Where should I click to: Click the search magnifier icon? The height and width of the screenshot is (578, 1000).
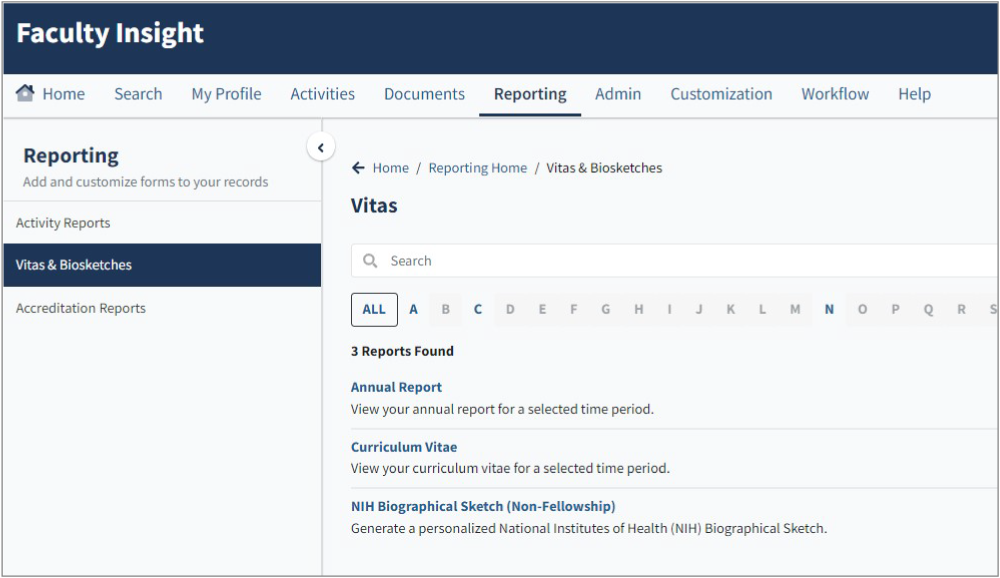pyautogui.click(x=370, y=261)
